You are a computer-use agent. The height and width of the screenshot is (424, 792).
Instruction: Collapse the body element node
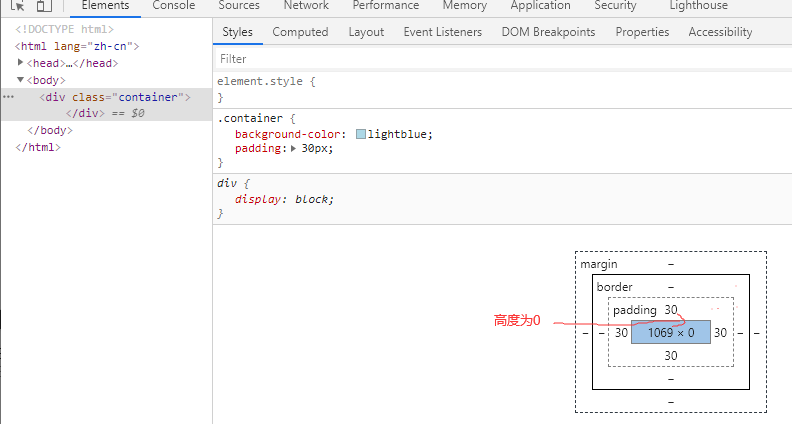[21, 79]
